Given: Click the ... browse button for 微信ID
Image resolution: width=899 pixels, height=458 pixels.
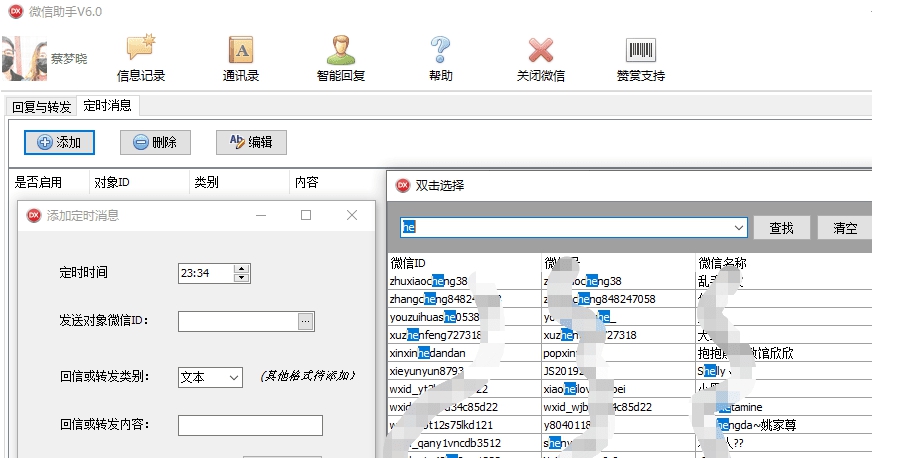Looking at the screenshot, I should pos(306,322).
